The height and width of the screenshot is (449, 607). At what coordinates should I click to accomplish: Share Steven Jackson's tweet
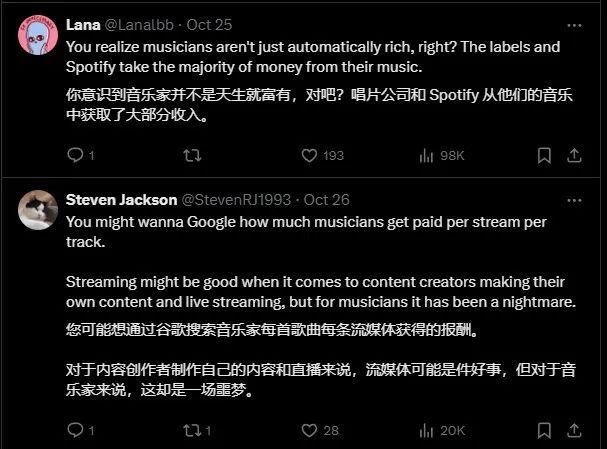(575, 430)
